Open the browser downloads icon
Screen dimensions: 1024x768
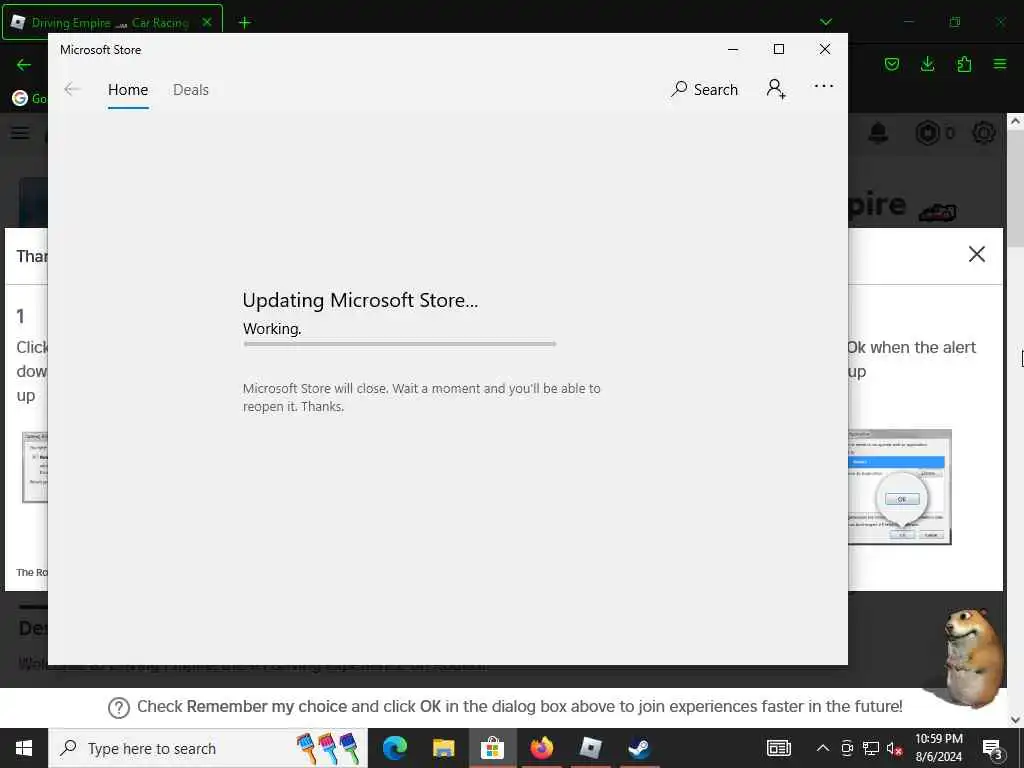[x=927, y=64]
